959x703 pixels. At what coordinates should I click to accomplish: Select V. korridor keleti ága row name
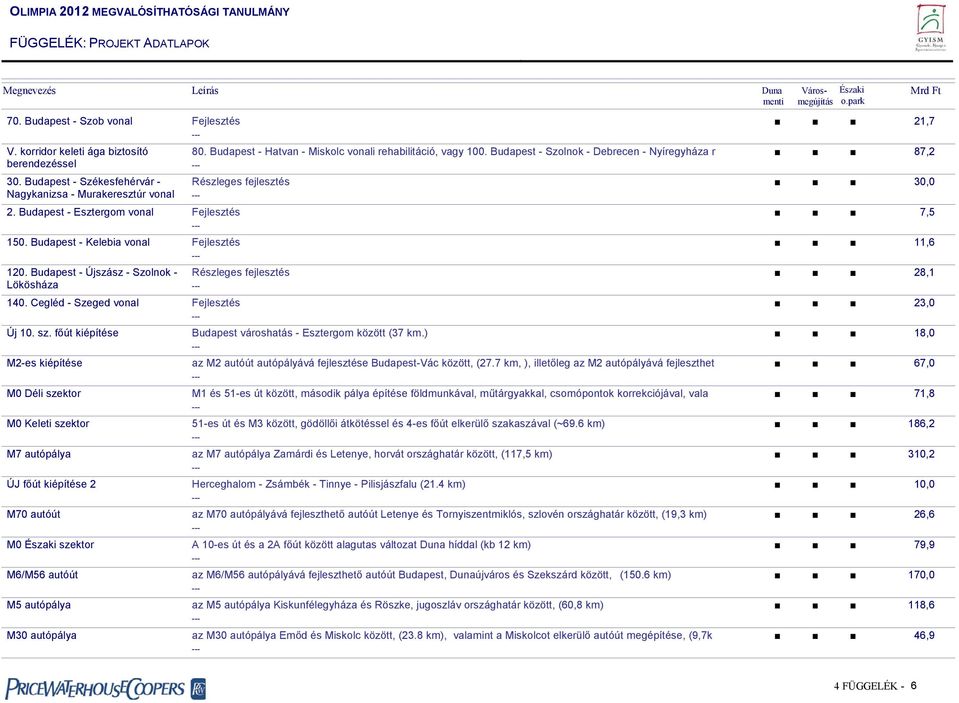tap(77, 158)
